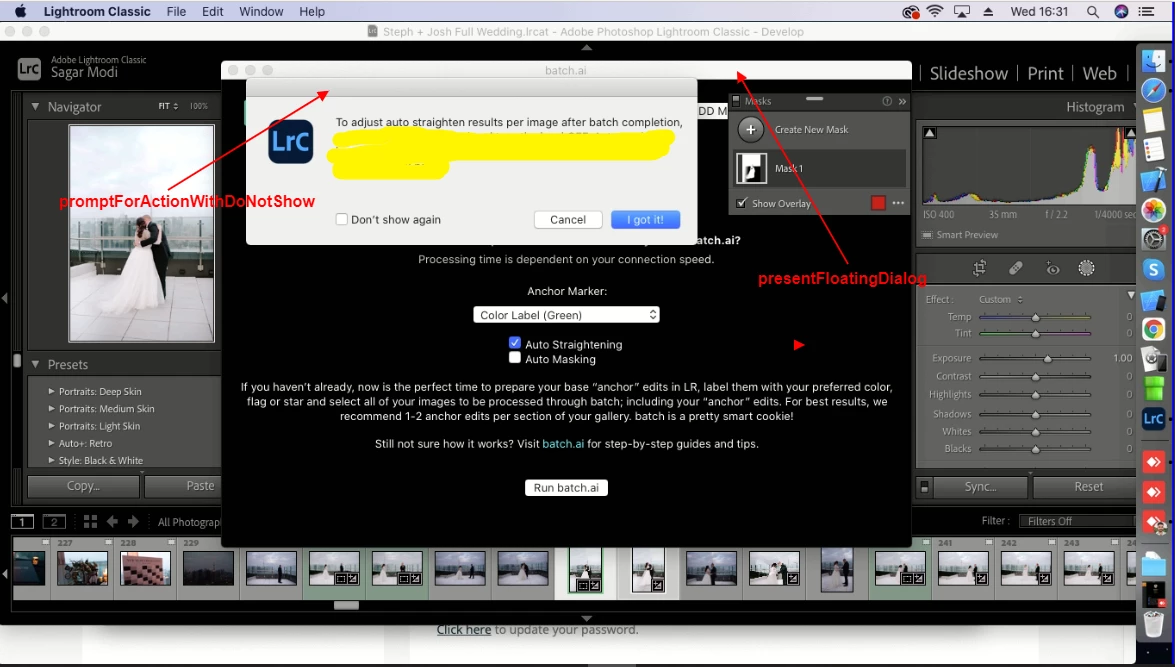Click the Create New Mask plus button
Viewport: 1175px width, 667px height.
(750, 129)
